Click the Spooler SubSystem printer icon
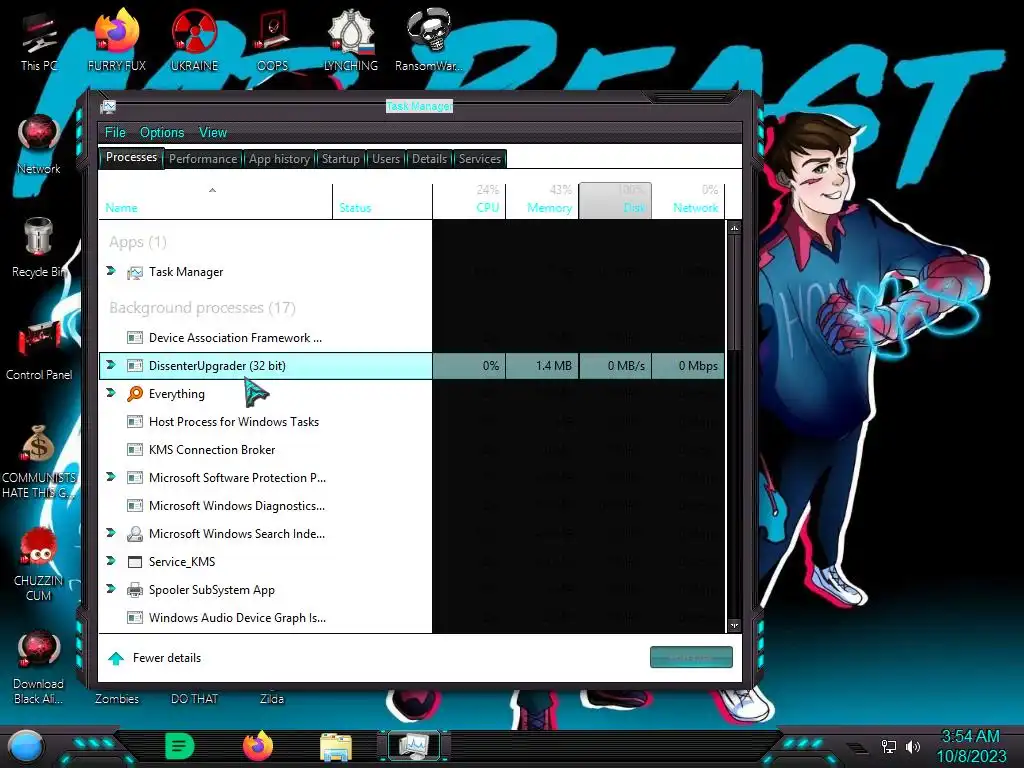The image size is (1024, 768). click(x=135, y=590)
